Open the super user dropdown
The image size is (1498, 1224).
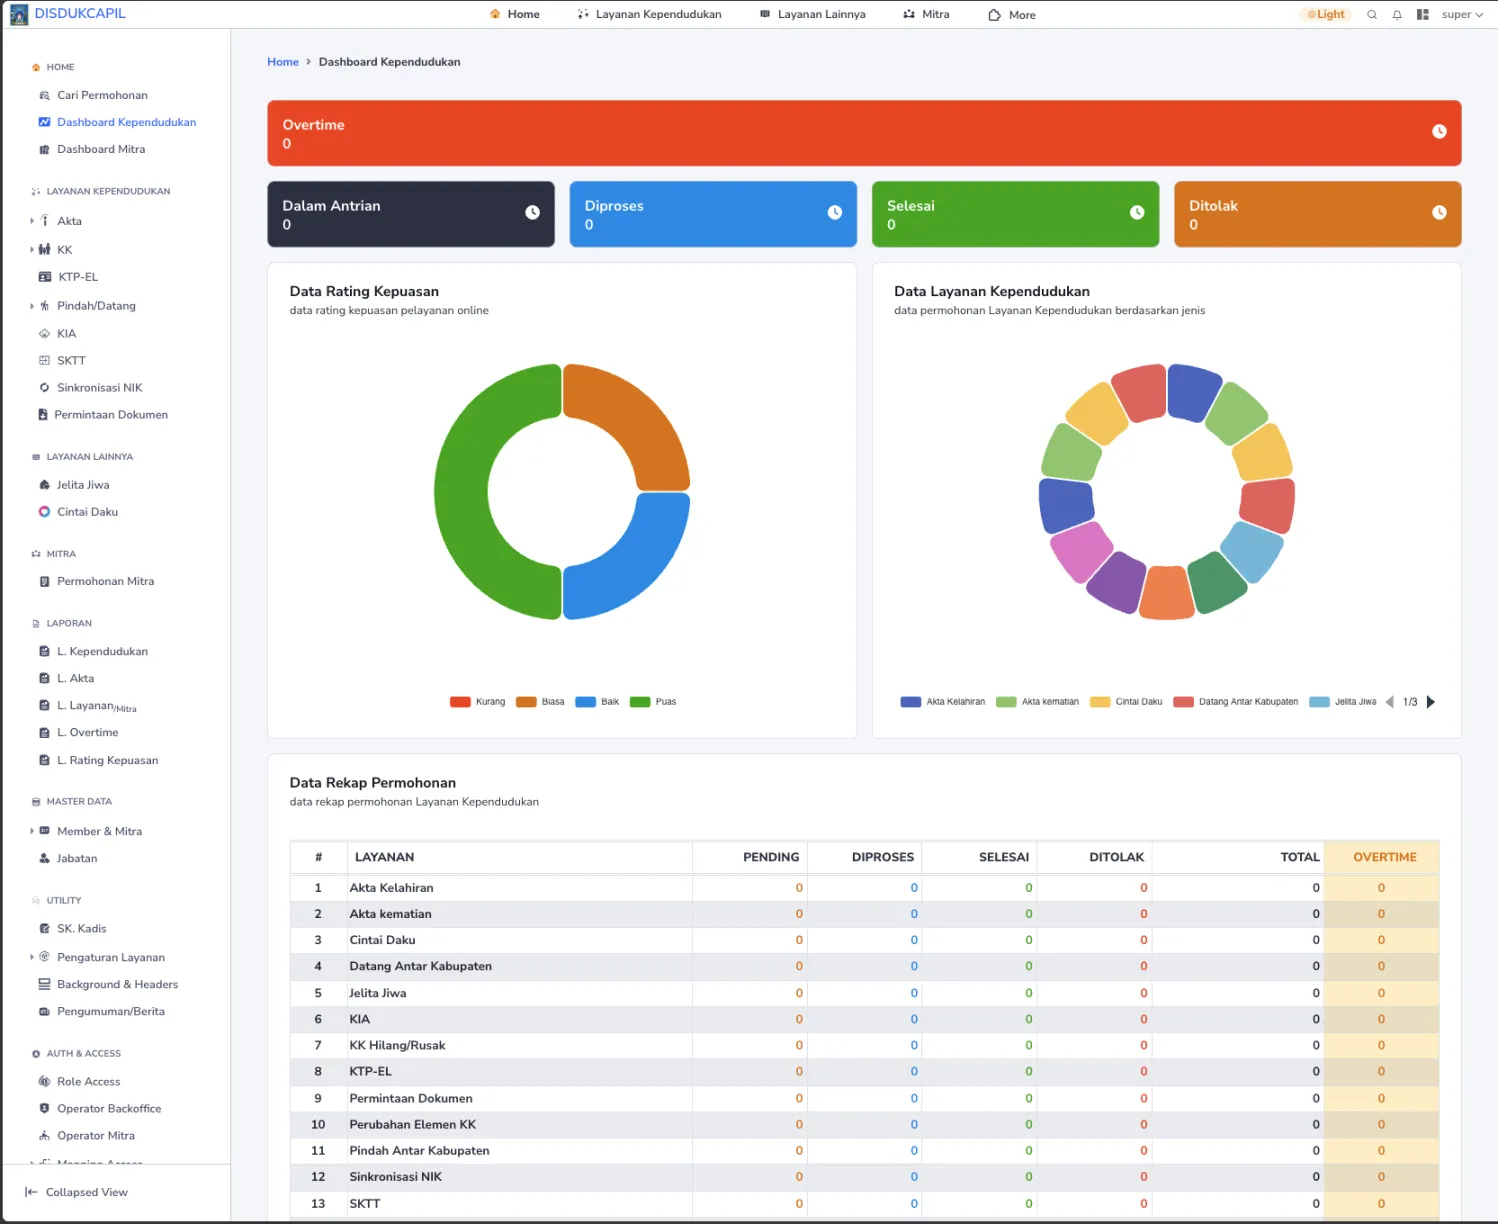point(1462,14)
